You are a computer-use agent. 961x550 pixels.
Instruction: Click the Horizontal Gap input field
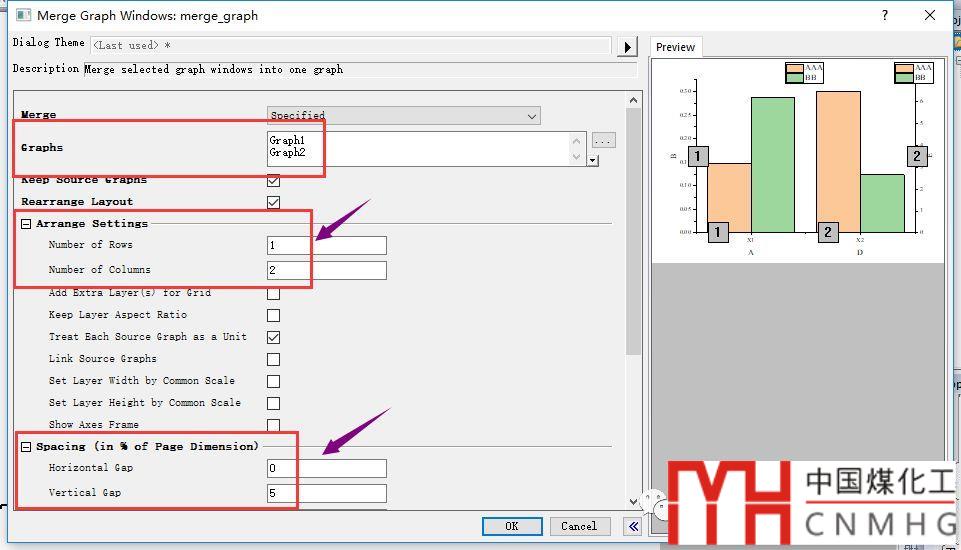pyautogui.click(x=327, y=468)
